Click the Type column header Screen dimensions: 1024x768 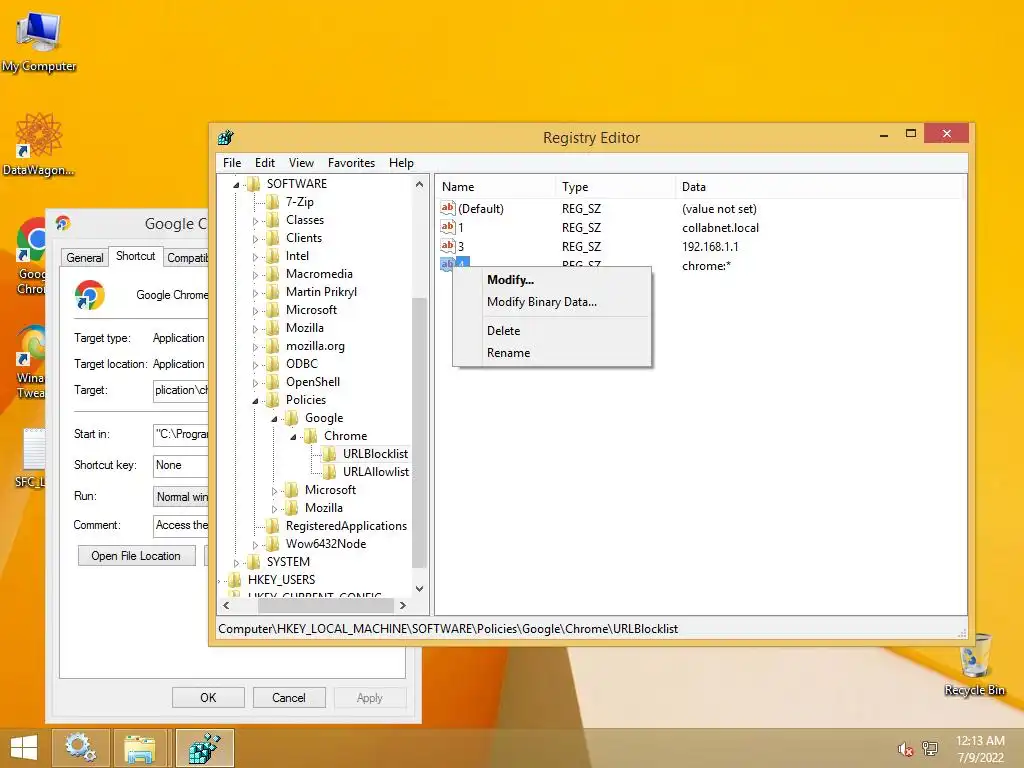tap(615, 187)
